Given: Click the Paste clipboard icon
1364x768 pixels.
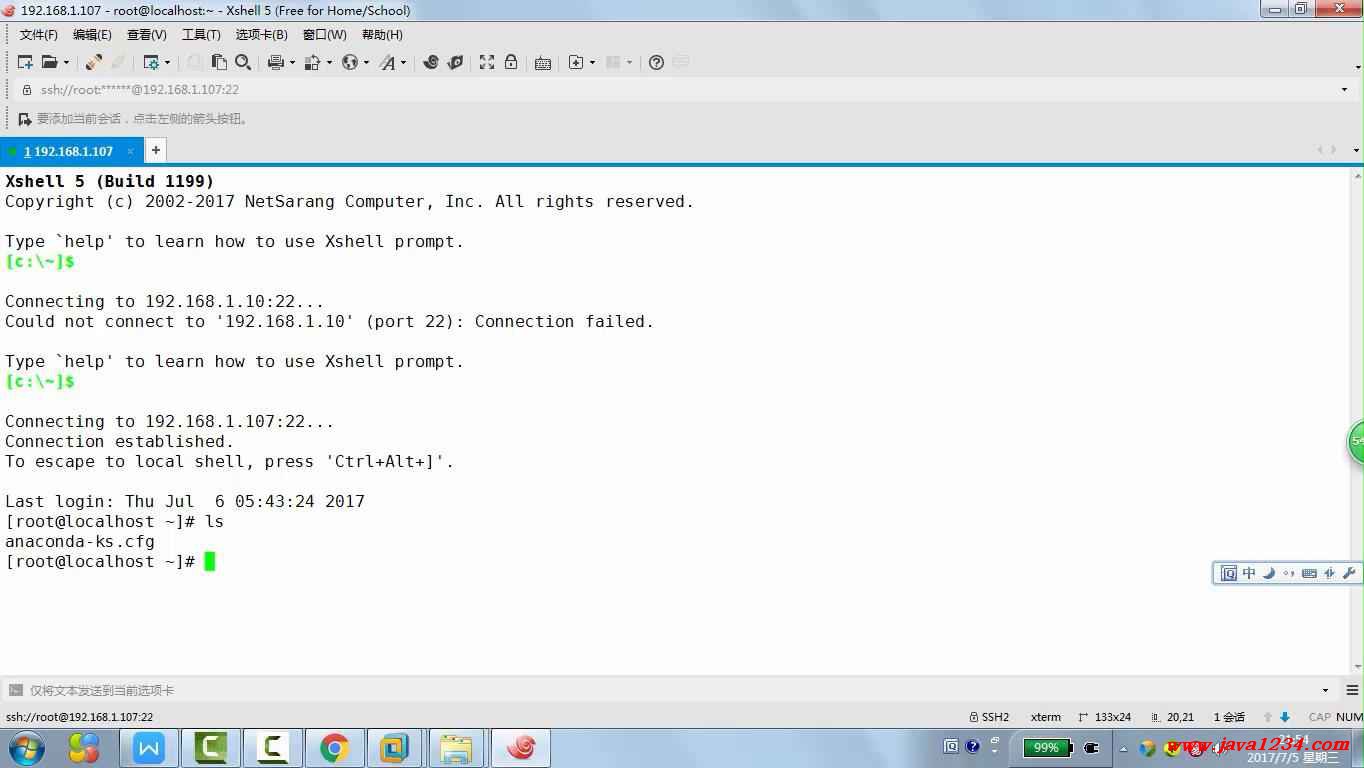Looking at the screenshot, I should [219, 62].
